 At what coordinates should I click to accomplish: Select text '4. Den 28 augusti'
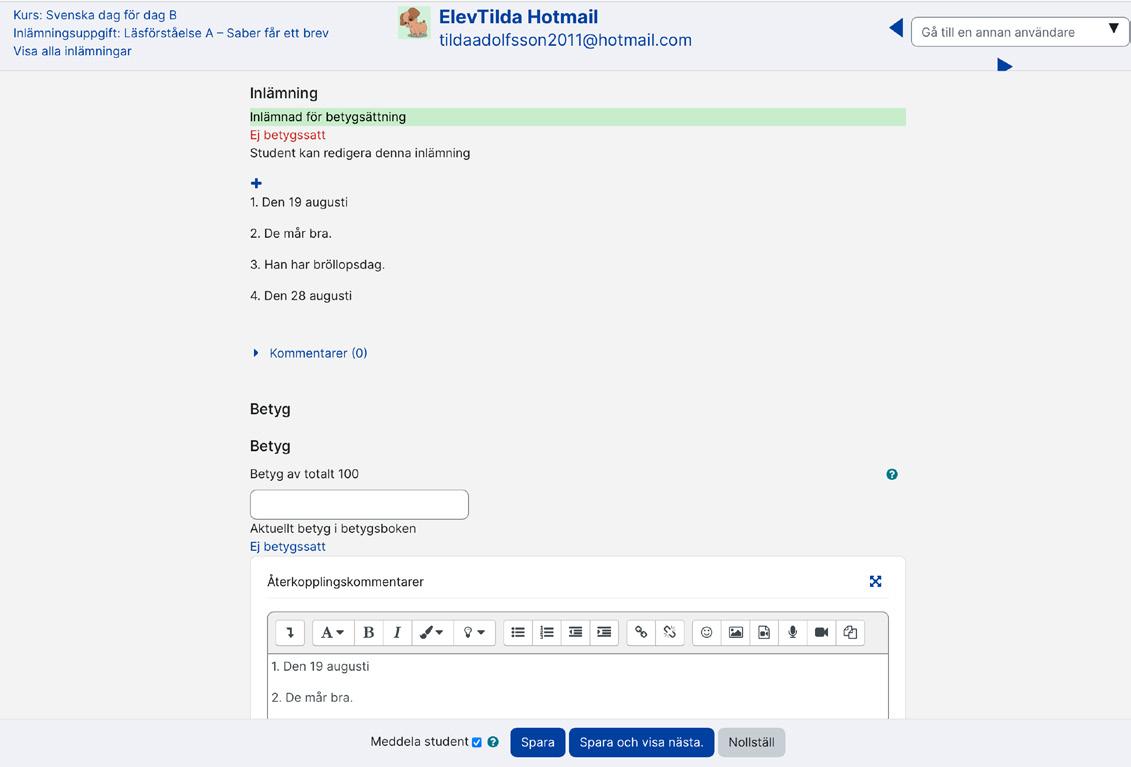(x=301, y=296)
